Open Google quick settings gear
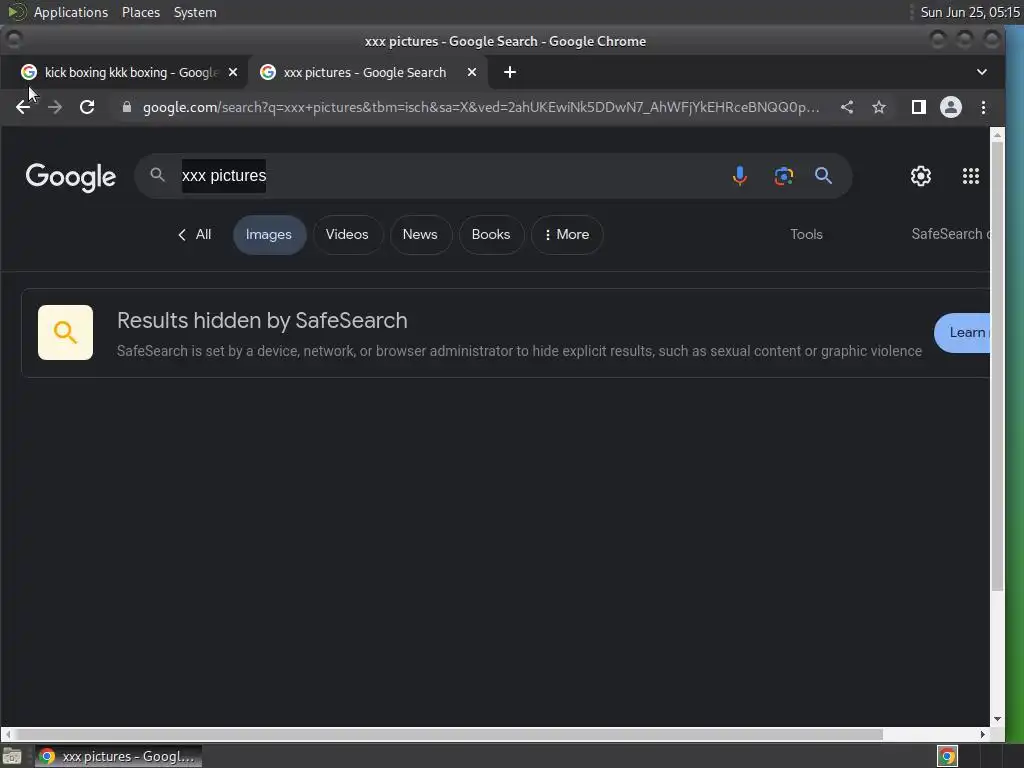This screenshot has width=1024, height=768. pos(920,176)
